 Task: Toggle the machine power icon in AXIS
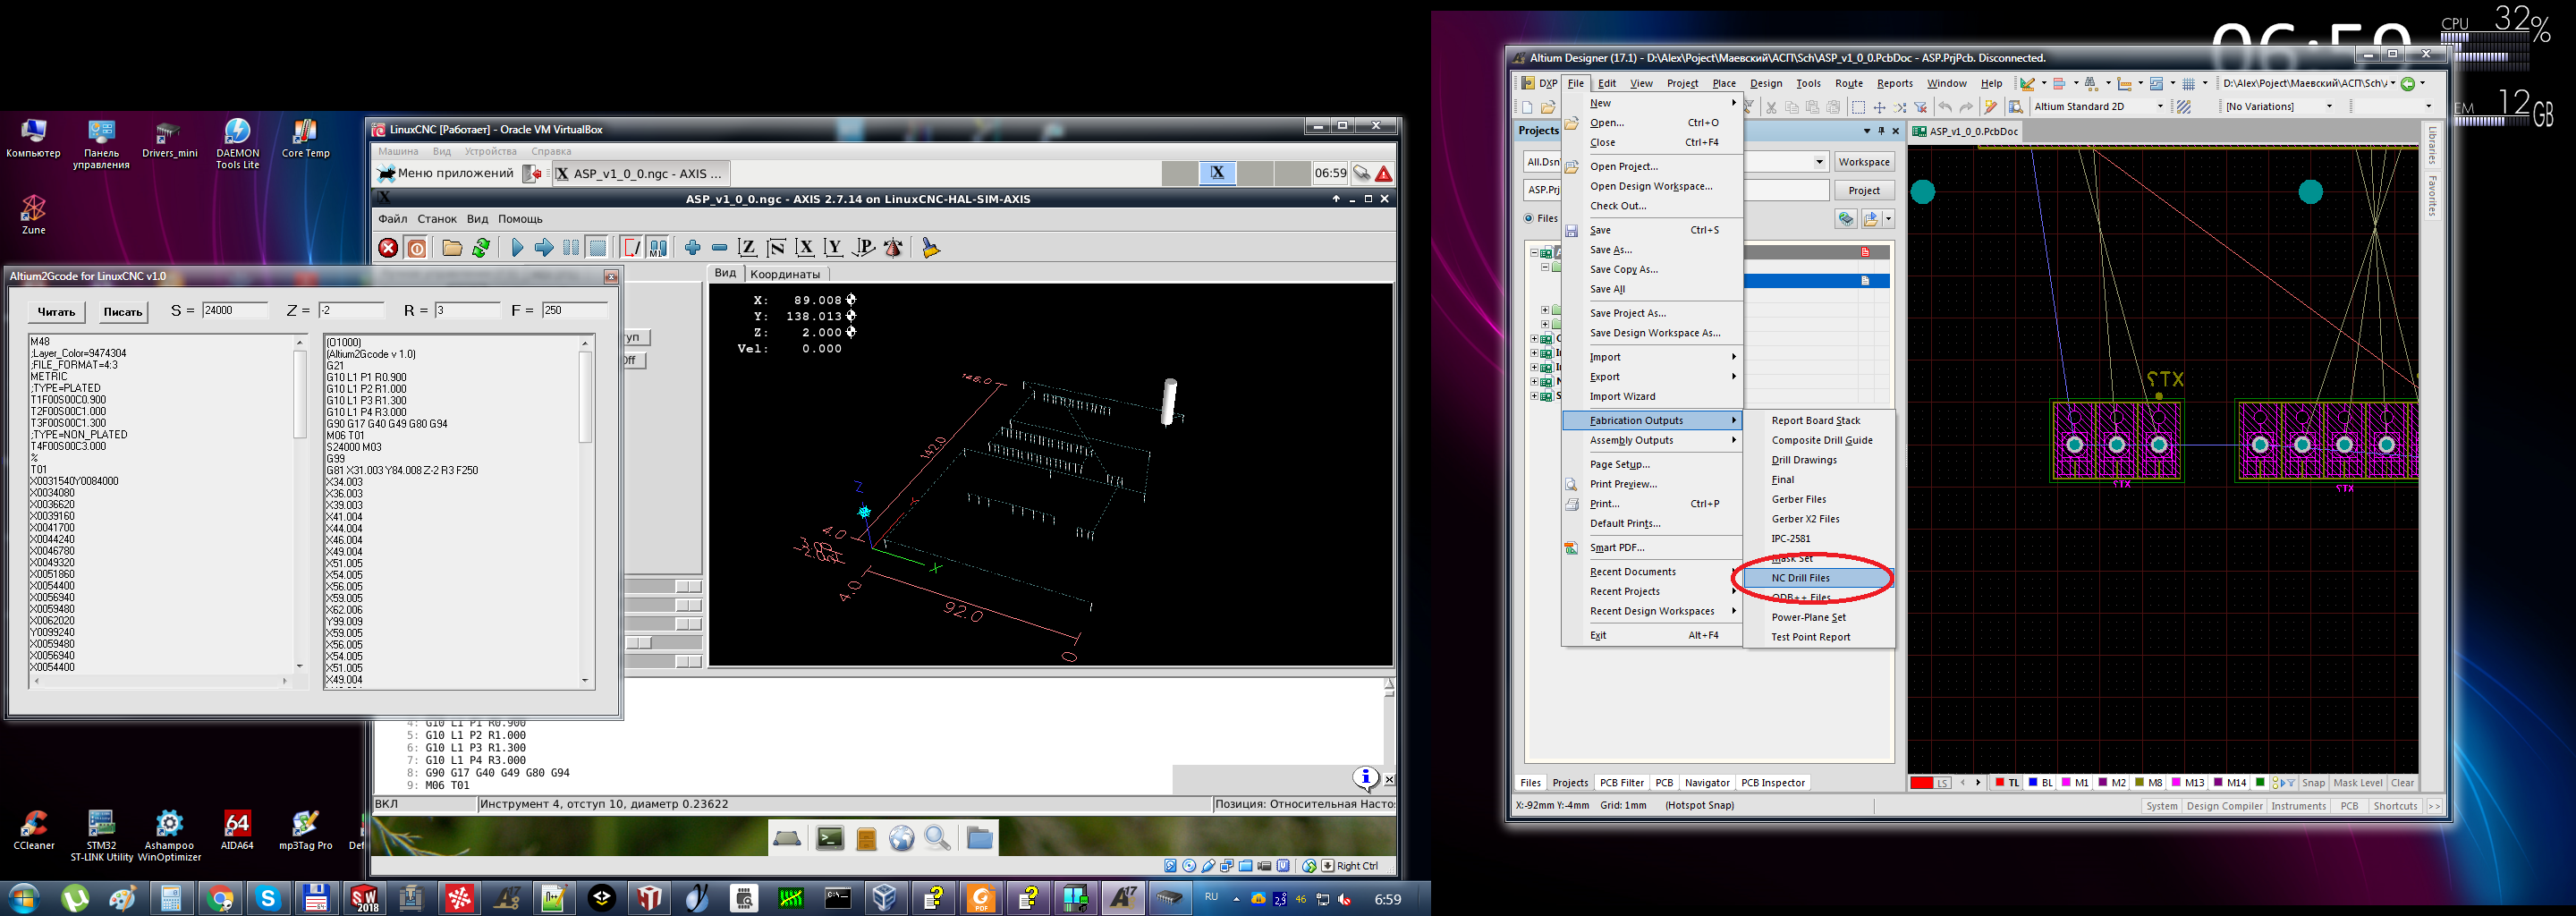[417, 248]
